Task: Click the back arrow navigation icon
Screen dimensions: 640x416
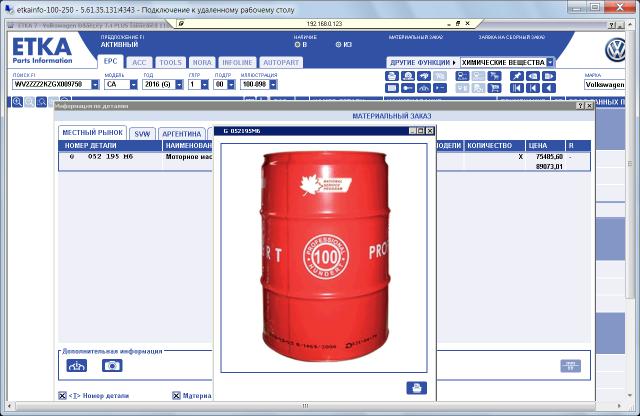Action: 549,88
